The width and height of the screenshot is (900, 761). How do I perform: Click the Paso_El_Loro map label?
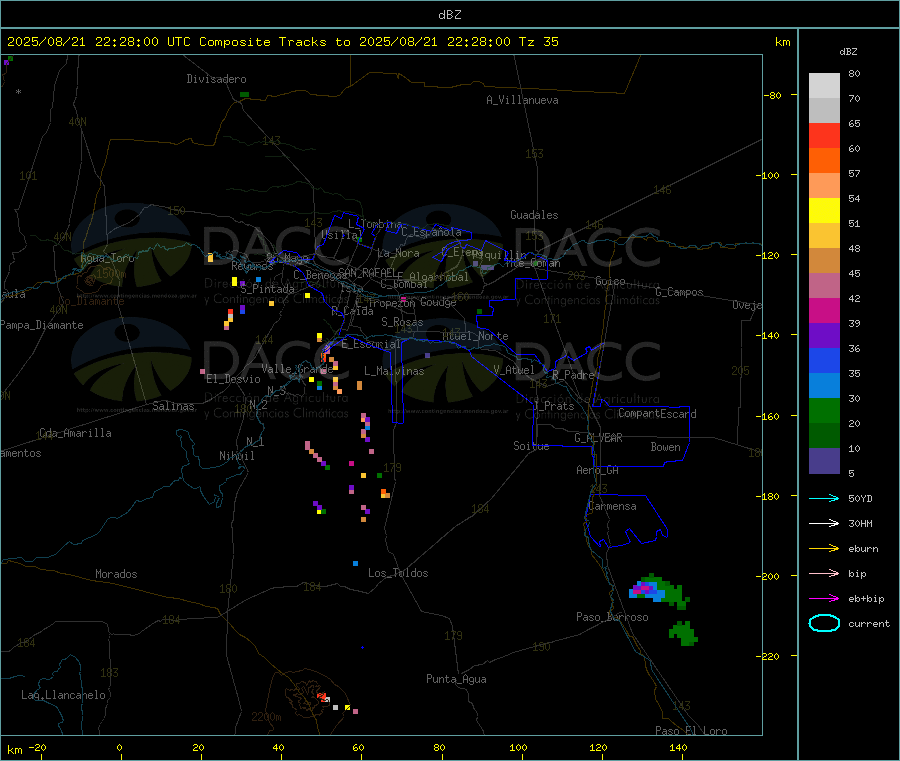[x=691, y=731]
